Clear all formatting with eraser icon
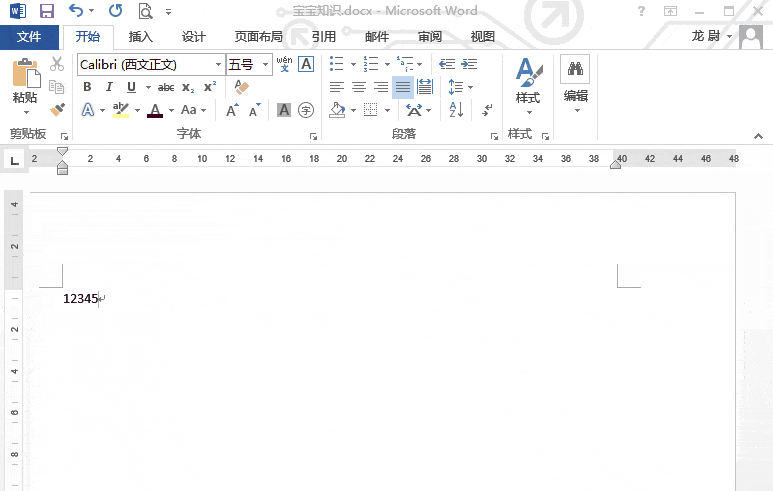 241,87
